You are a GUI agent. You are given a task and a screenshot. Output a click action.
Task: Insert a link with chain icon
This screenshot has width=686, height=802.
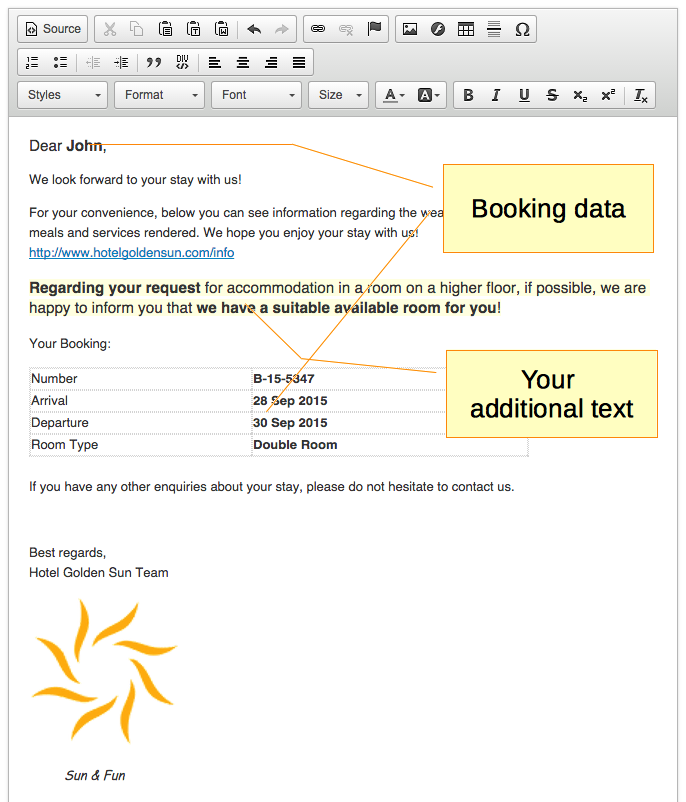point(318,29)
